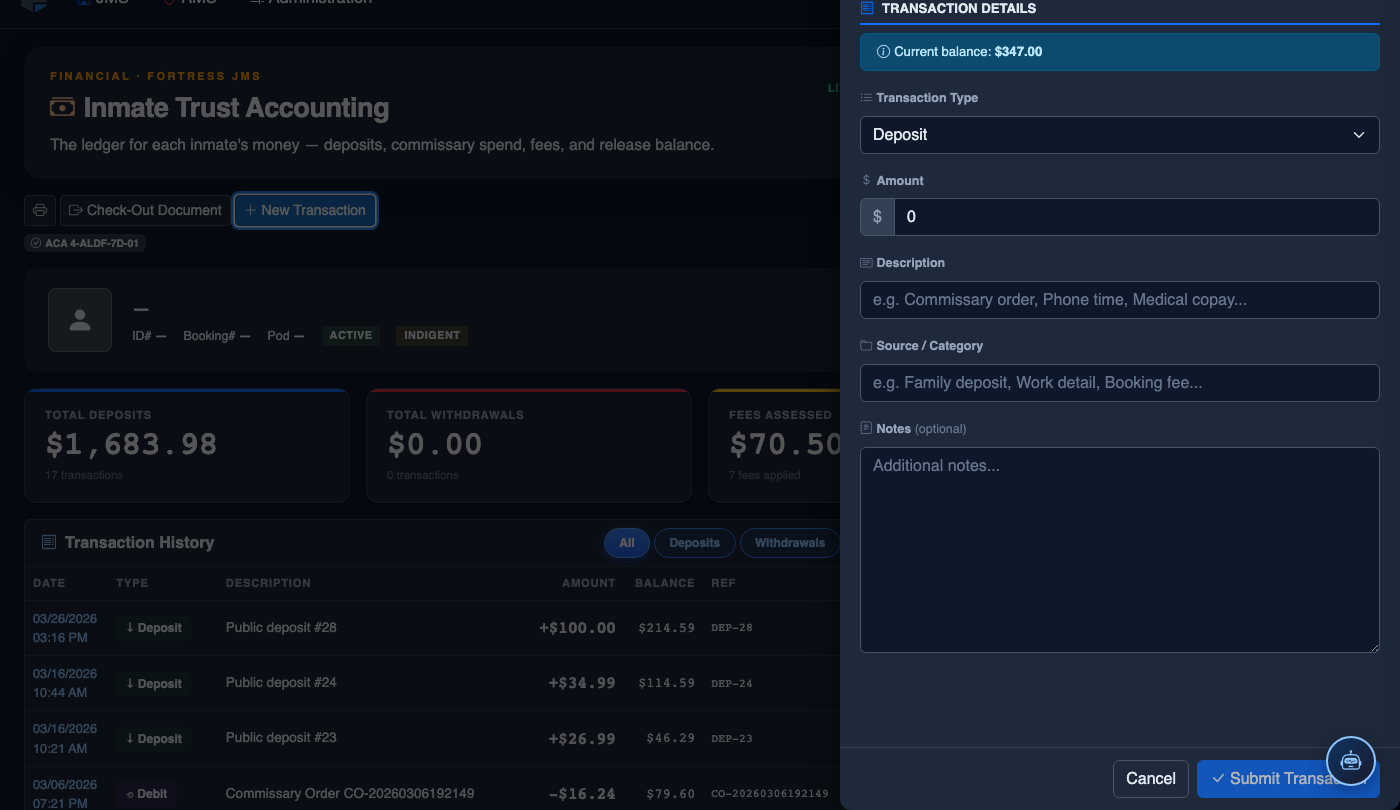Click the New Transaction button
This screenshot has width=1400, height=810.
(x=305, y=210)
